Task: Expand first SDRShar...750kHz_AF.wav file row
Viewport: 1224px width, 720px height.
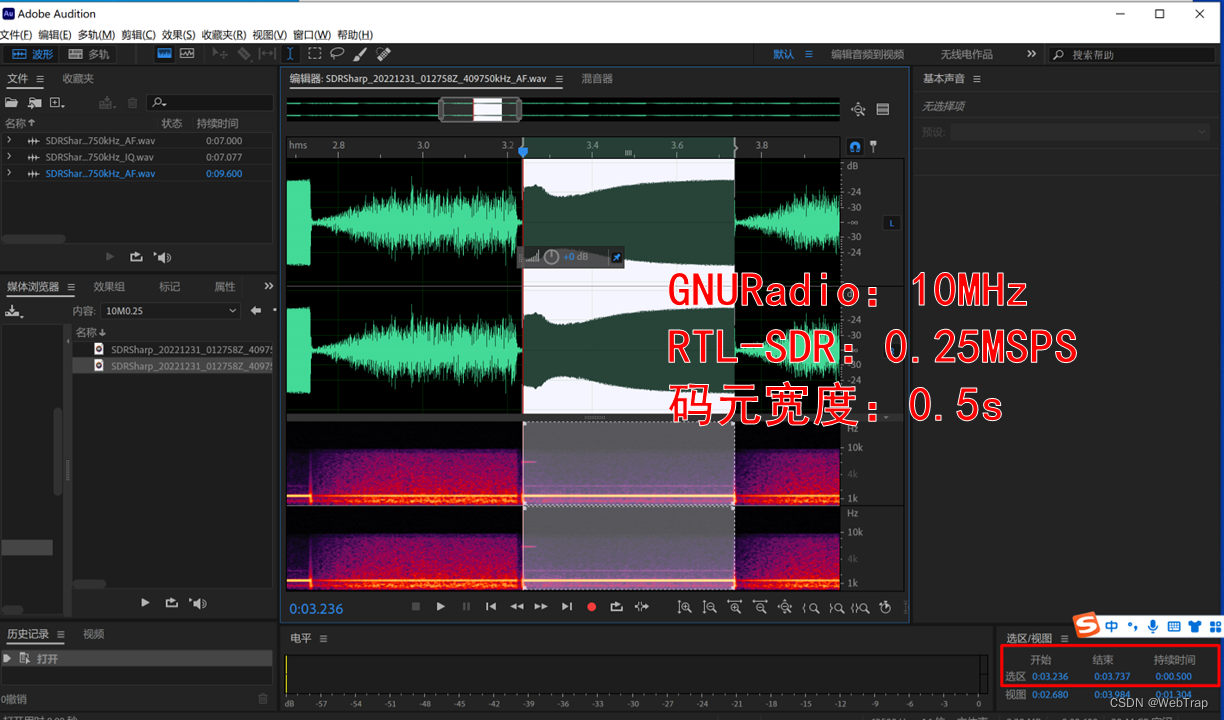Action: [x=9, y=141]
